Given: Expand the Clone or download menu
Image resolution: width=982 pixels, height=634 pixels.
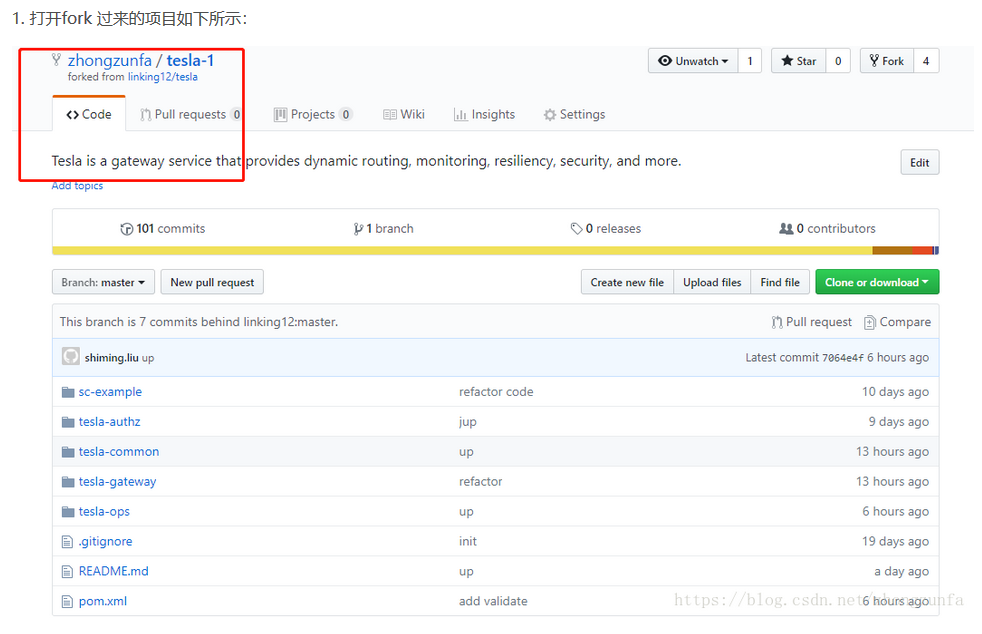Looking at the screenshot, I should (877, 283).
